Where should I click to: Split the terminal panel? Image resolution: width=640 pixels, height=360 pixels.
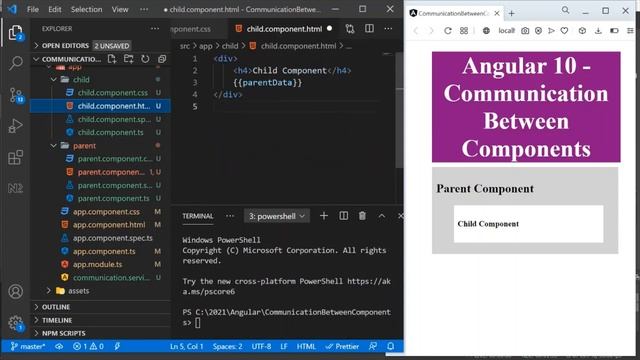(344, 216)
